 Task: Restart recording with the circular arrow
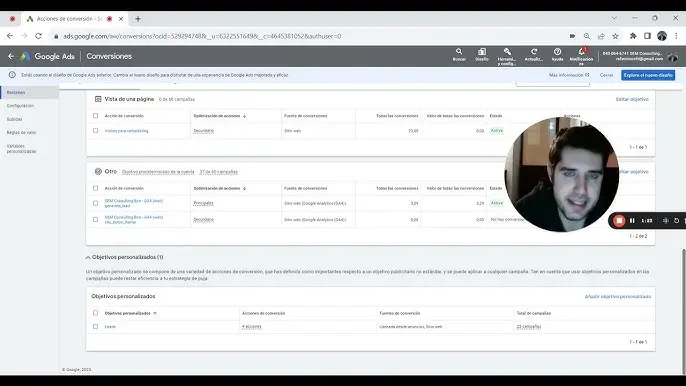676,221
